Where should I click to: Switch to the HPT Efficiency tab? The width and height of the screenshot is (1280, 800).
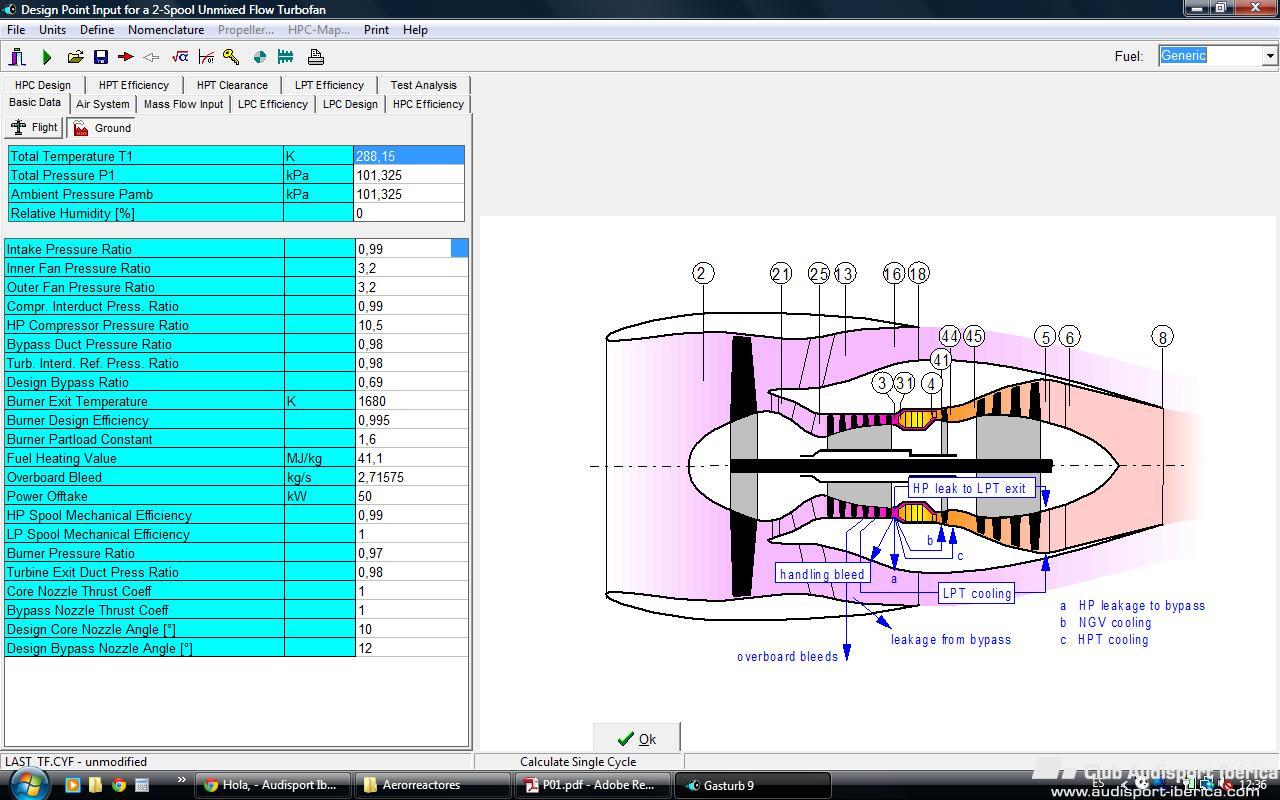coord(134,85)
